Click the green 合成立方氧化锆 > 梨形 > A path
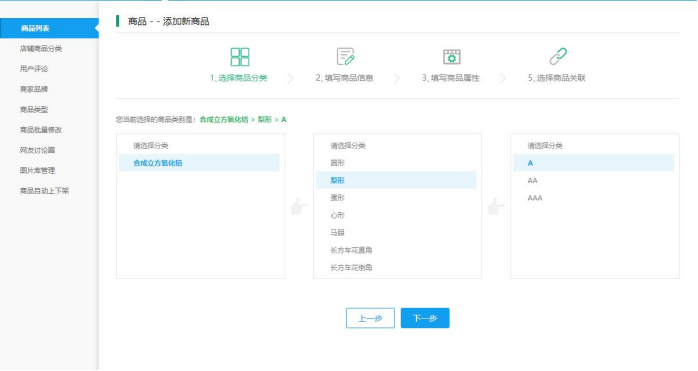 tap(243, 119)
